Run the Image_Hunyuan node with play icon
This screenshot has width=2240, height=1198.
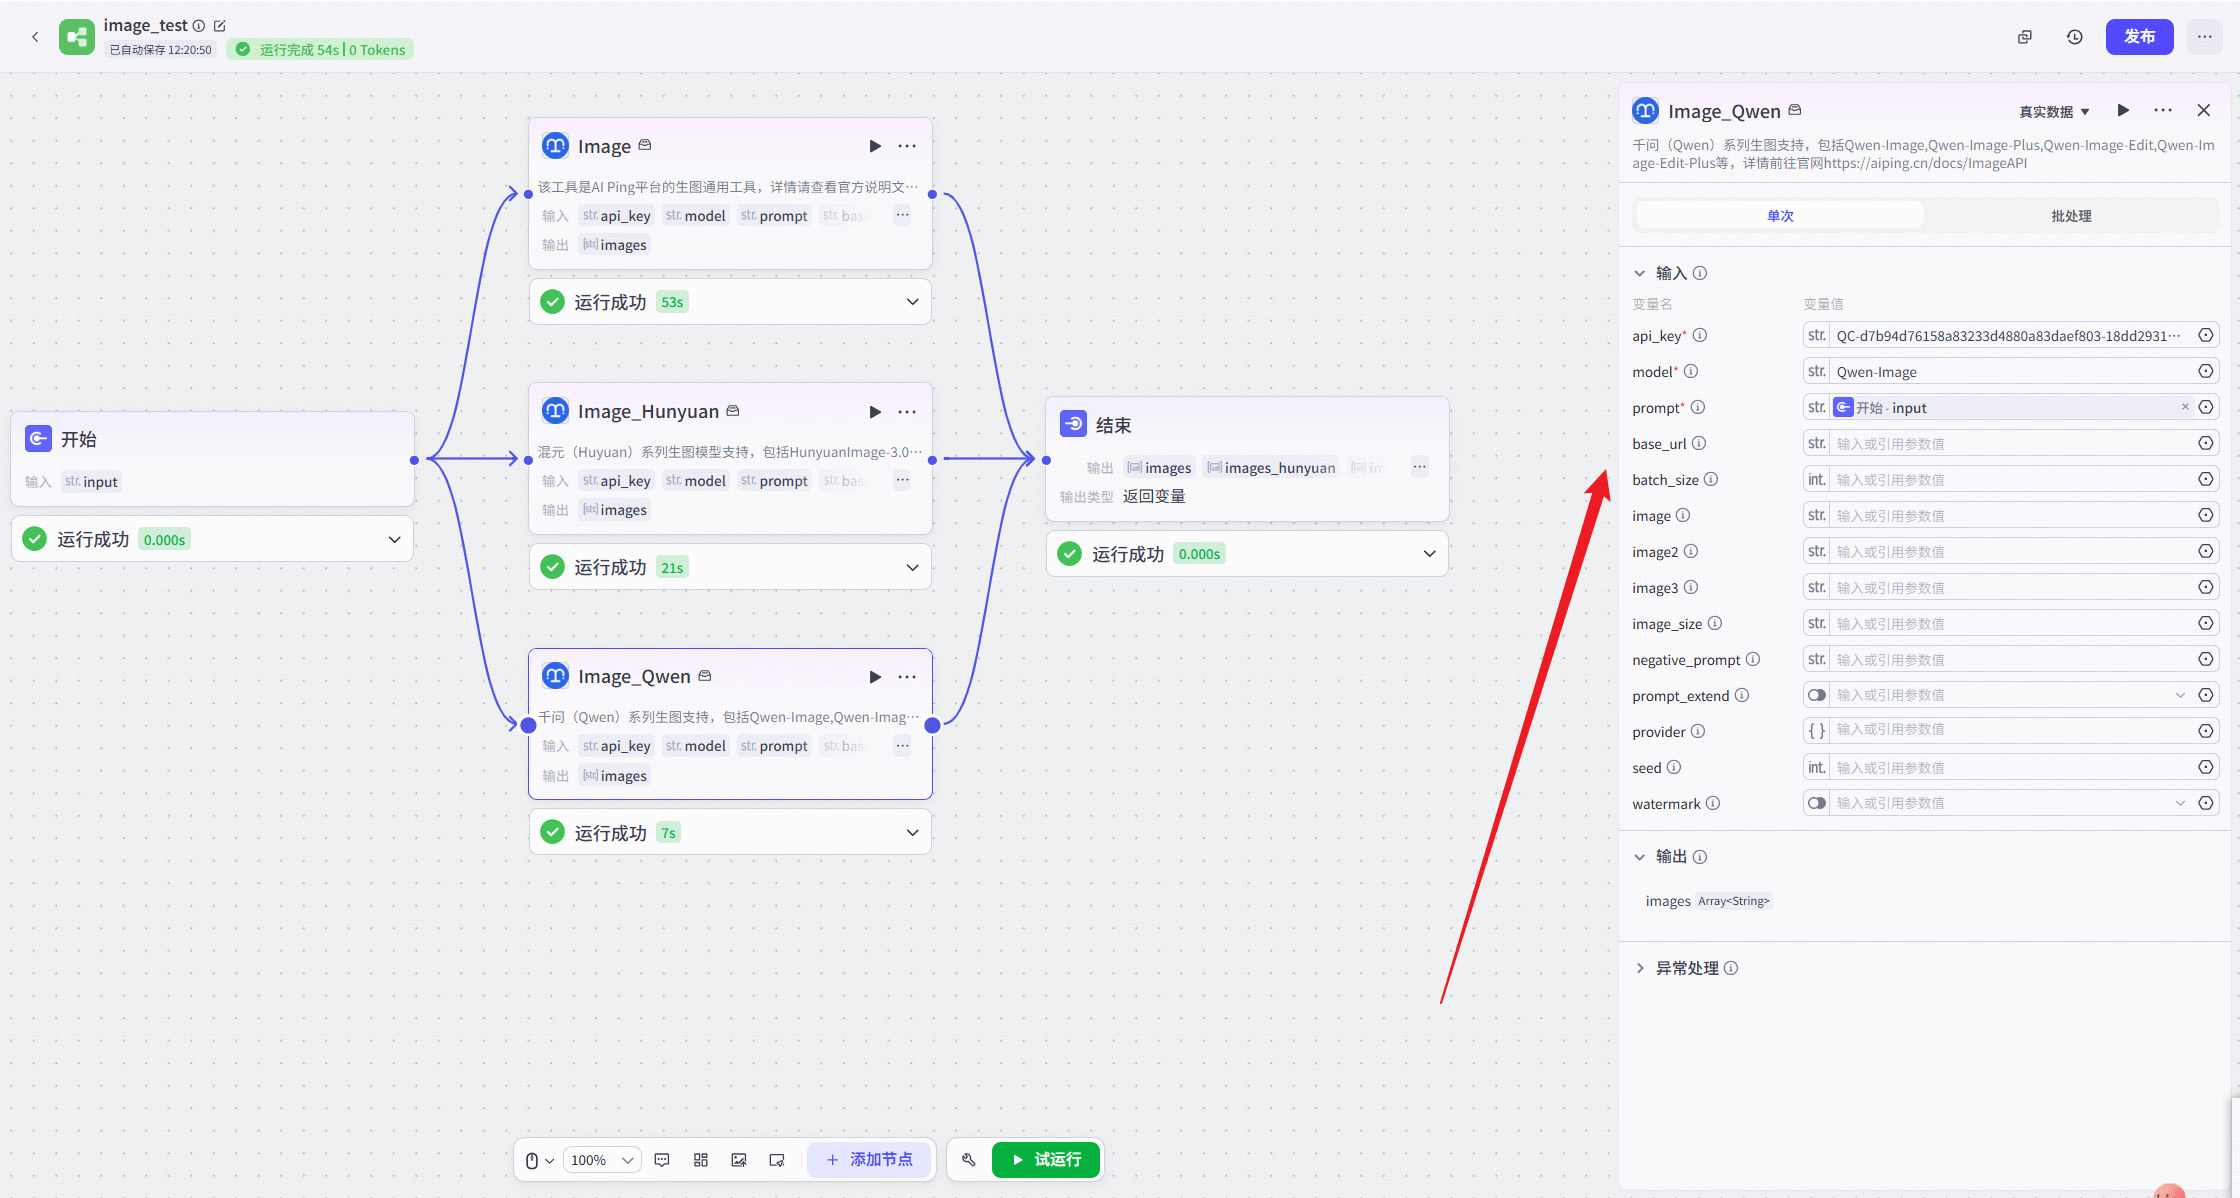click(875, 412)
